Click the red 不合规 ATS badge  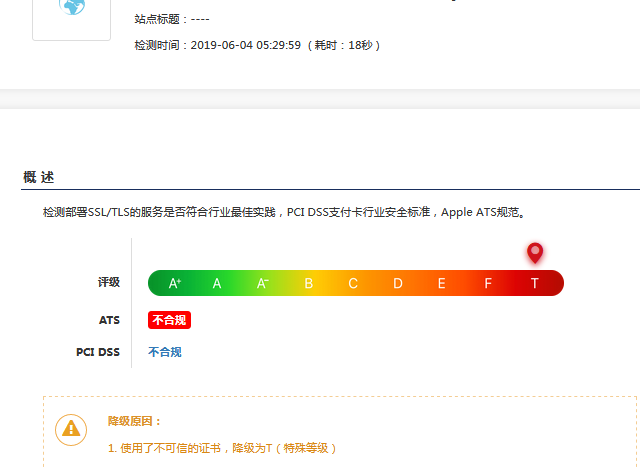coord(169,320)
